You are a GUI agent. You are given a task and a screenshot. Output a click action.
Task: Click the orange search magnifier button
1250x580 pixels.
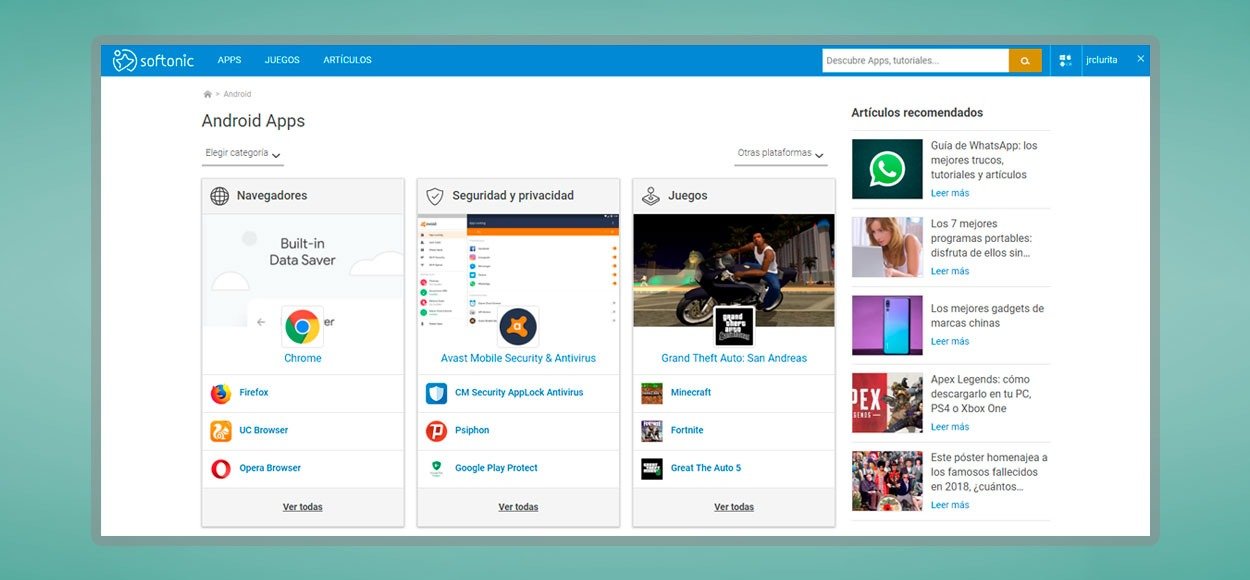click(1025, 61)
